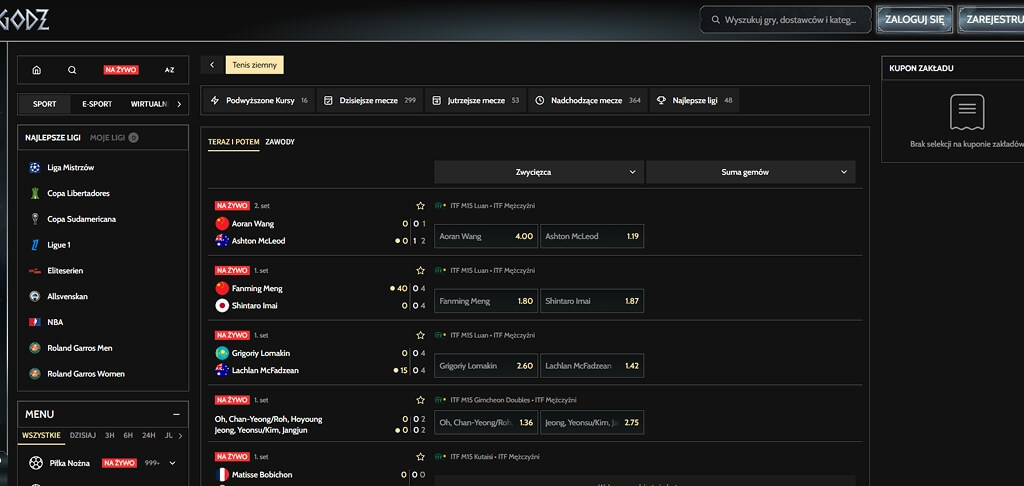This screenshot has width=1024, height=486.
Task: Bet on Fanming Meng at 1.80
Action: tap(486, 300)
